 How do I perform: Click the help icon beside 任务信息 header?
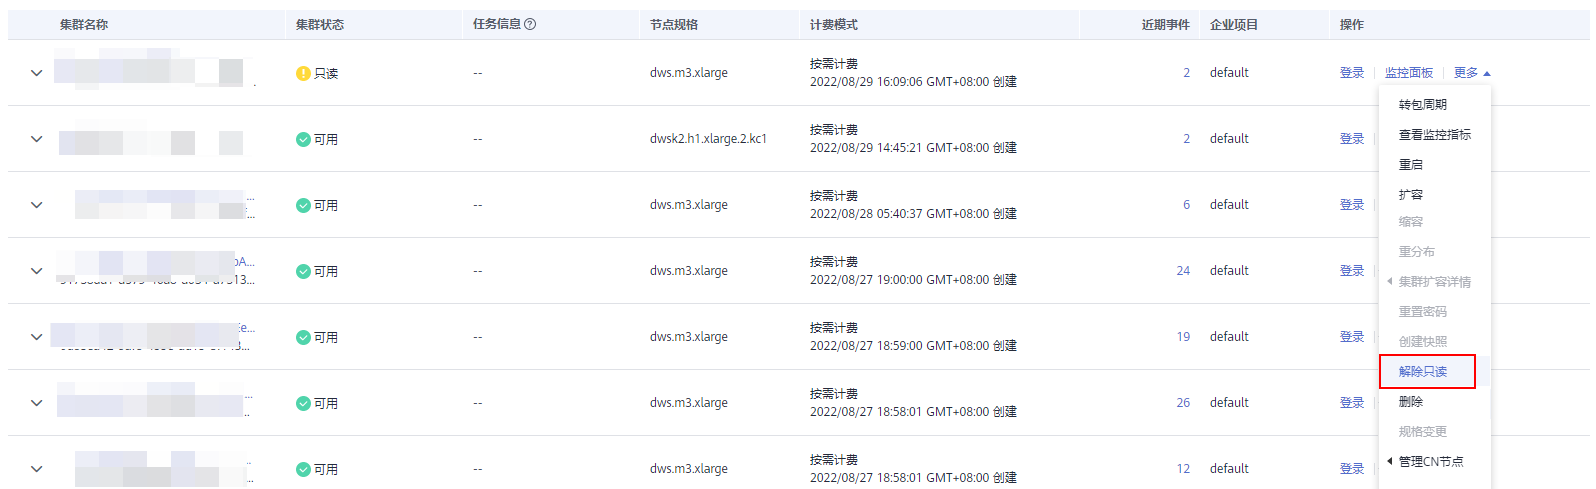point(530,24)
